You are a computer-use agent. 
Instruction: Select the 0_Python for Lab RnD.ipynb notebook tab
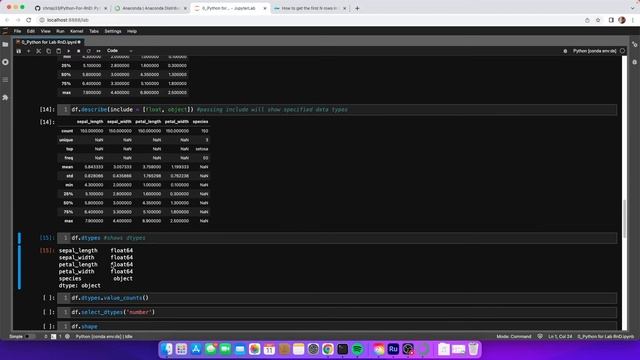tap(49, 42)
